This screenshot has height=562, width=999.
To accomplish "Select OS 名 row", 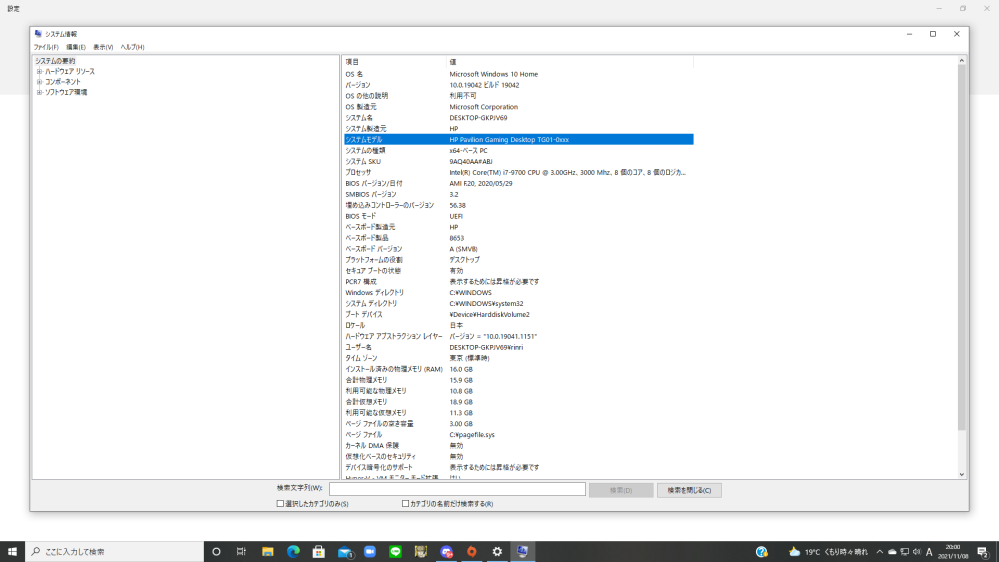I will pyautogui.click(x=518, y=74).
